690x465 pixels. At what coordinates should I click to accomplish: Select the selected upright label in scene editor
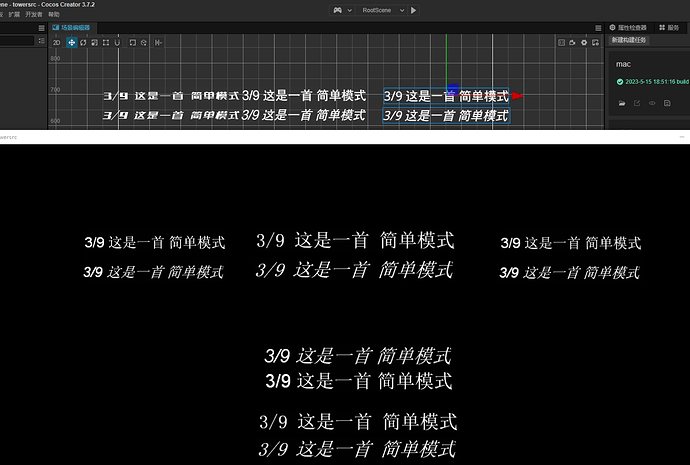point(446,96)
